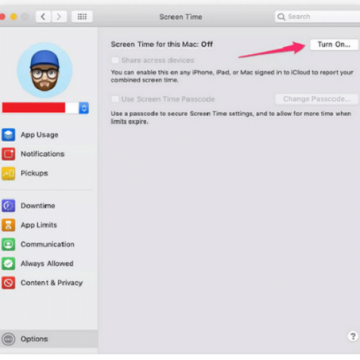Select the Pickups sidebar label
Screen dimensions: 360x360
coord(34,173)
